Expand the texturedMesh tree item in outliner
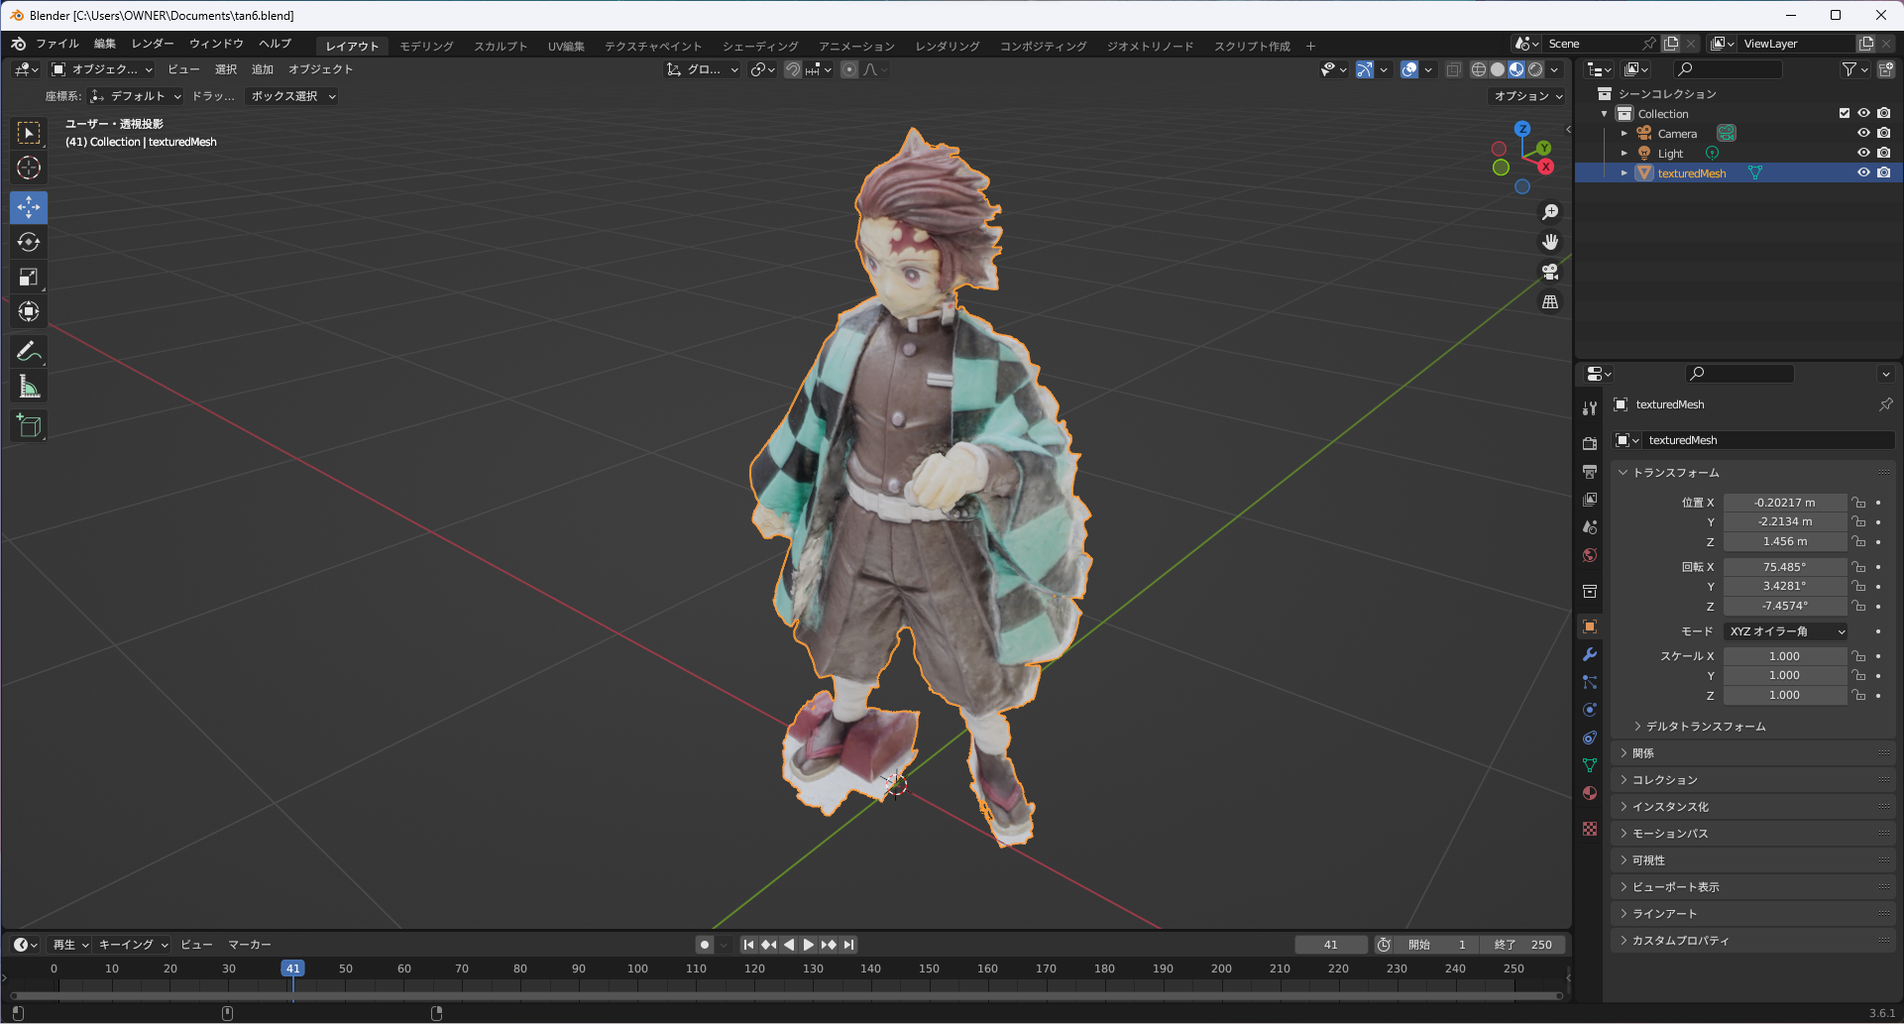Viewport: 1904px width, 1024px height. coord(1624,173)
